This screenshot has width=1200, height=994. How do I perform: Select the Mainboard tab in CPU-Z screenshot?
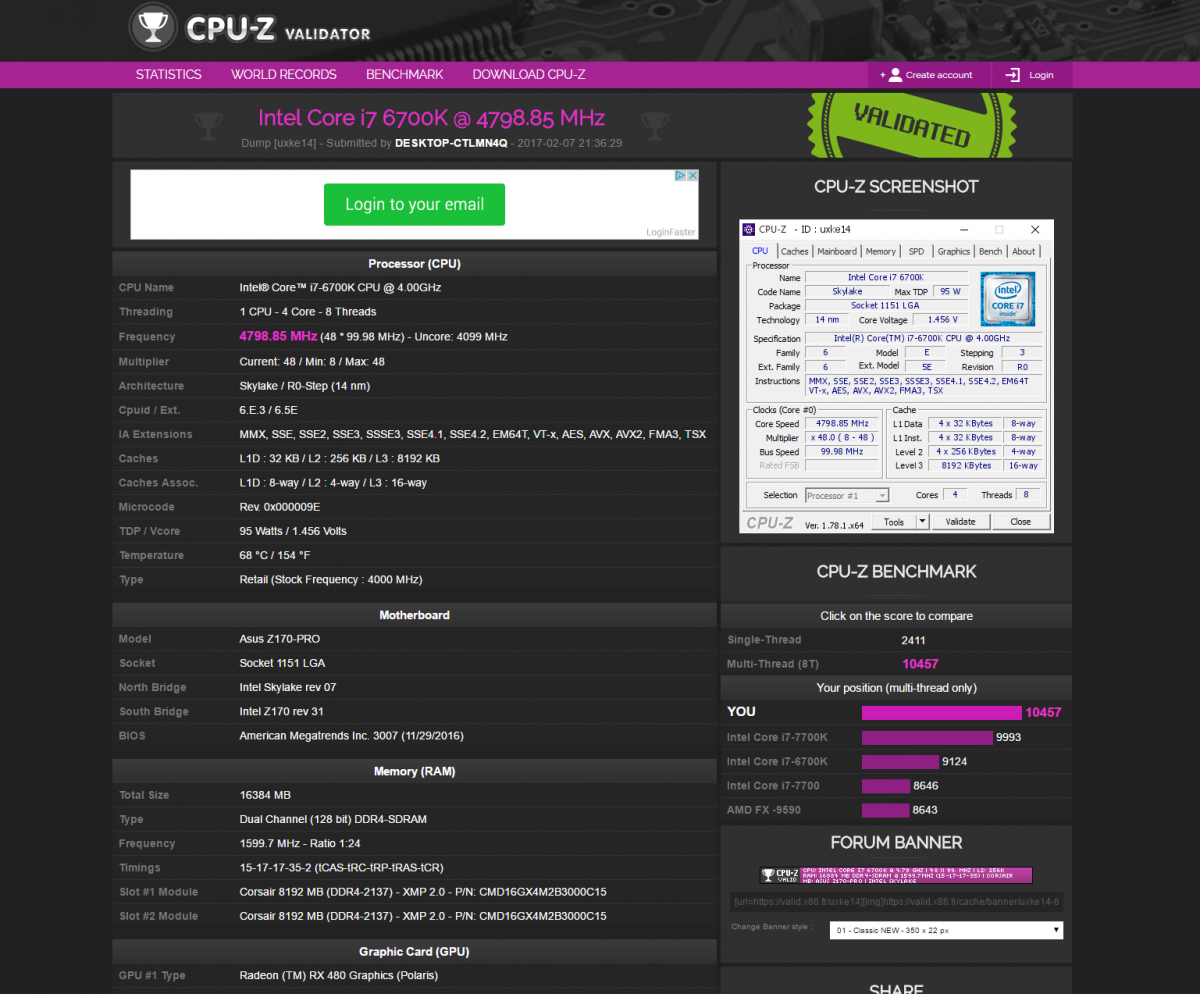[x=836, y=251]
